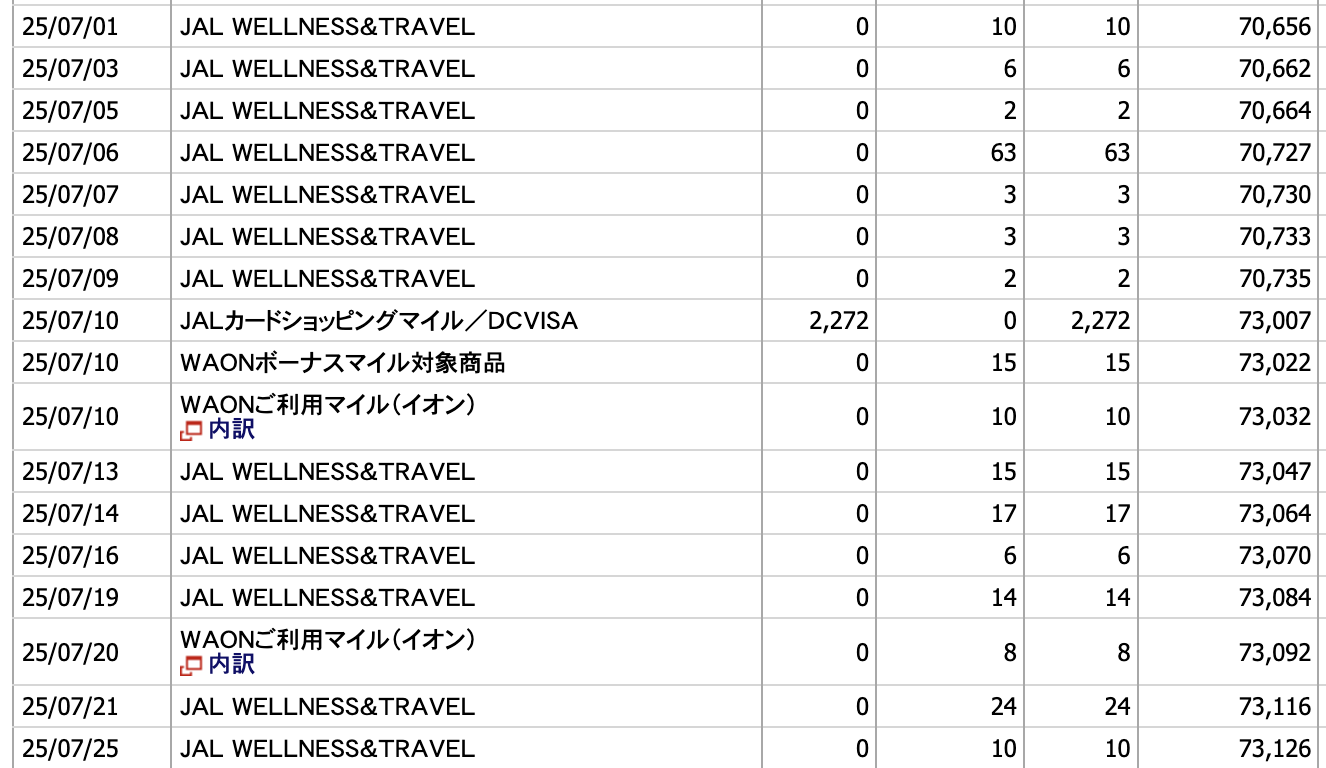This screenshot has width=1326, height=768.
Task: Select the JALカードショッピングマイル/DCVISA entry
Action: coord(379,321)
